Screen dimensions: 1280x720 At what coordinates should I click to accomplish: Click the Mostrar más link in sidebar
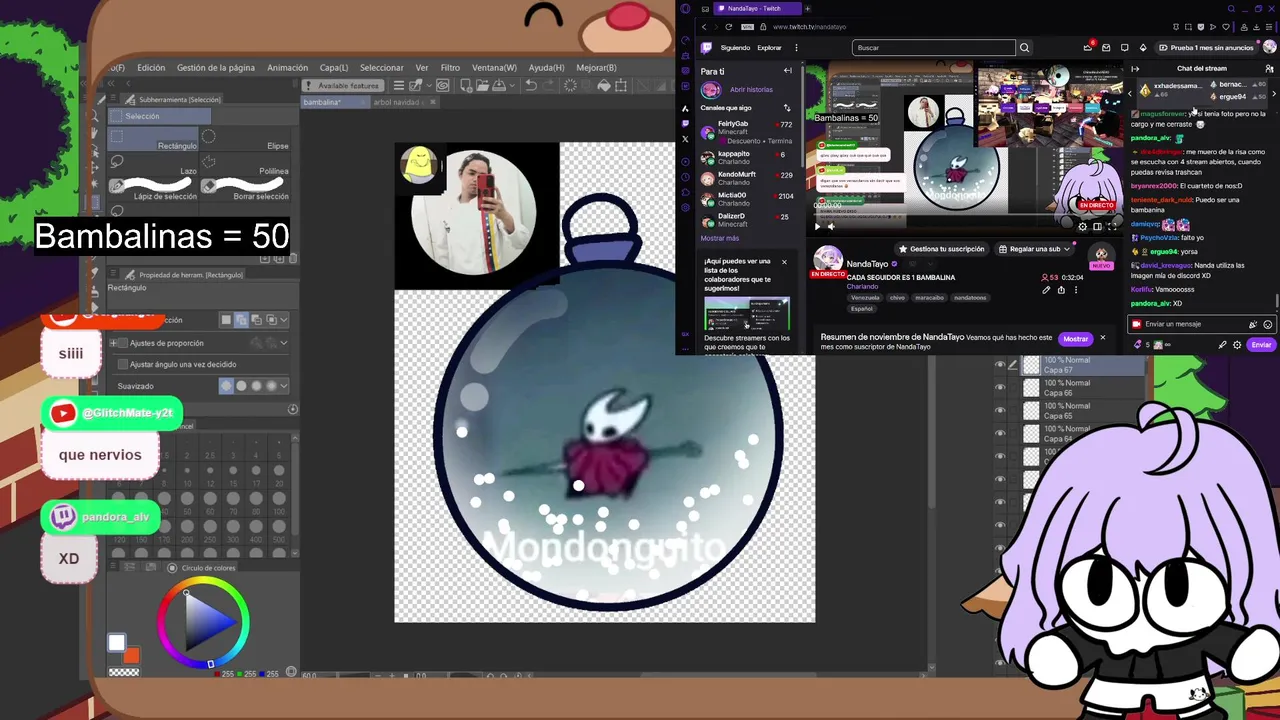pos(720,238)
